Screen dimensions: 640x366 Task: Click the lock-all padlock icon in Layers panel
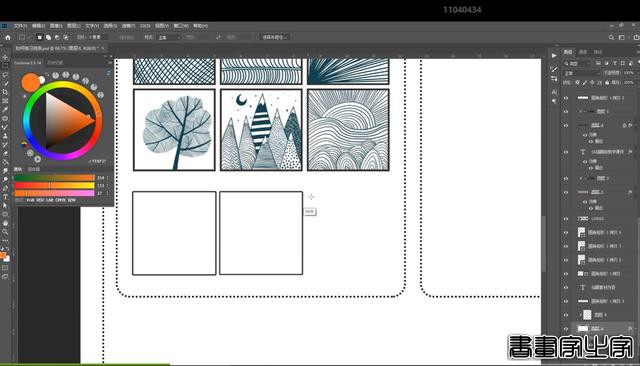click(607, 82)
